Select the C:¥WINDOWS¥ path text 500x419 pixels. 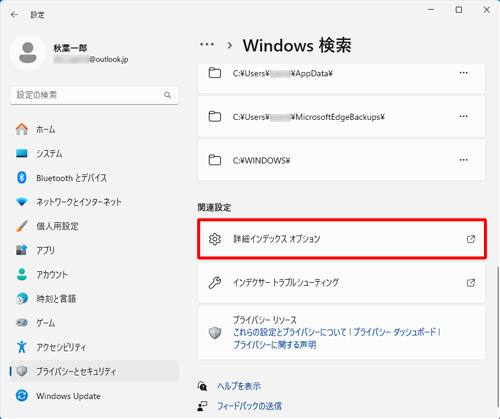coord(261,161)
